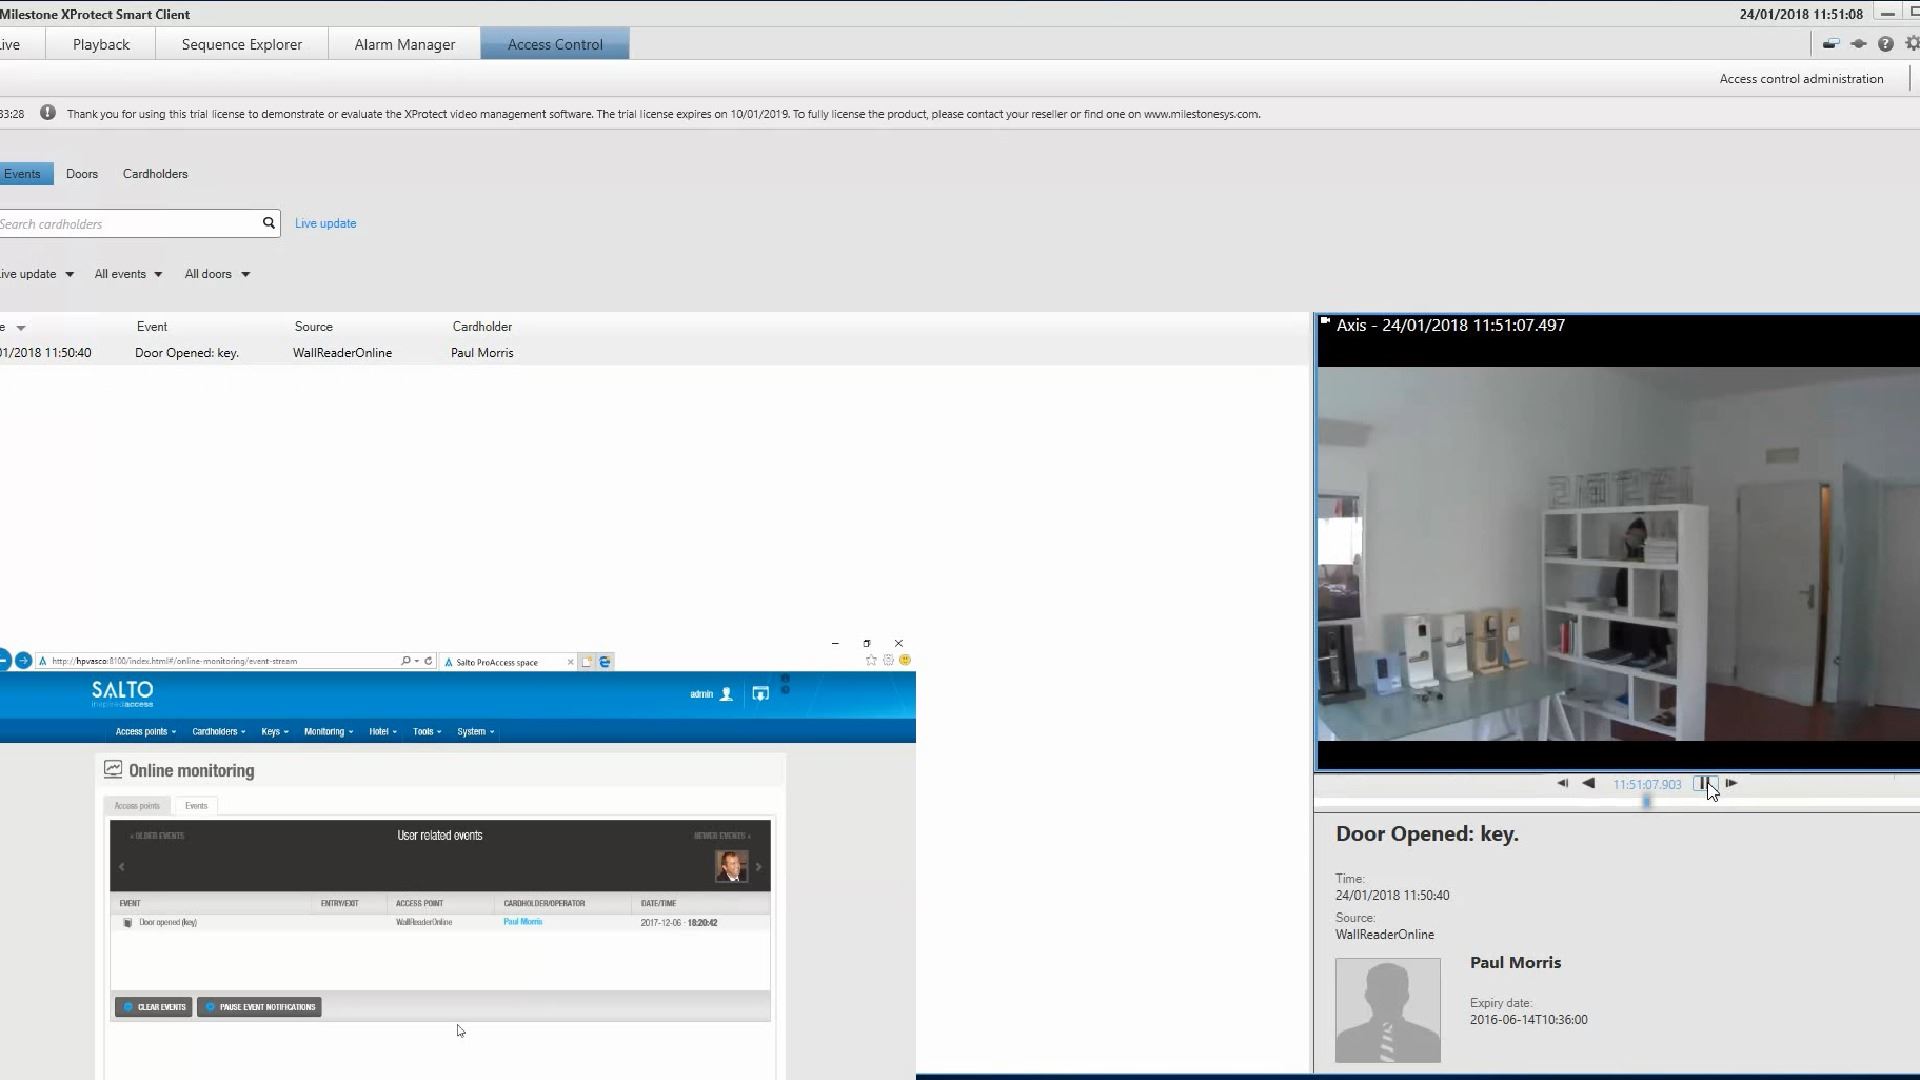This screenshot has height=1080, width=1920.
Task: Step to previous frame in camera preview
Action: pos(1562,783)
